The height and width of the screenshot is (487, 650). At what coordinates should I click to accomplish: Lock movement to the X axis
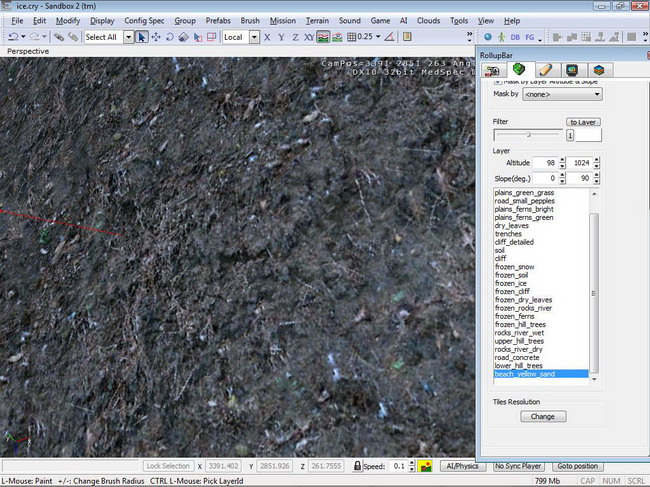[267, 37]
